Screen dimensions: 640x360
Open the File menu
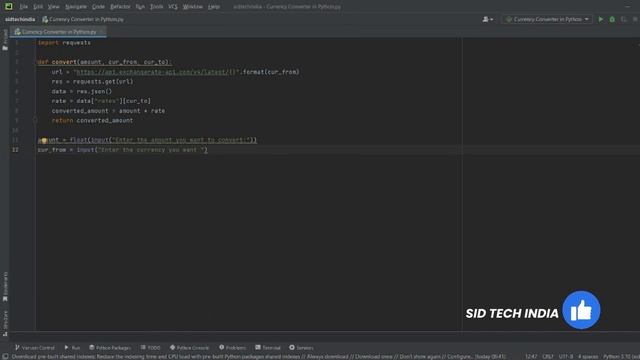coord(24,7)
